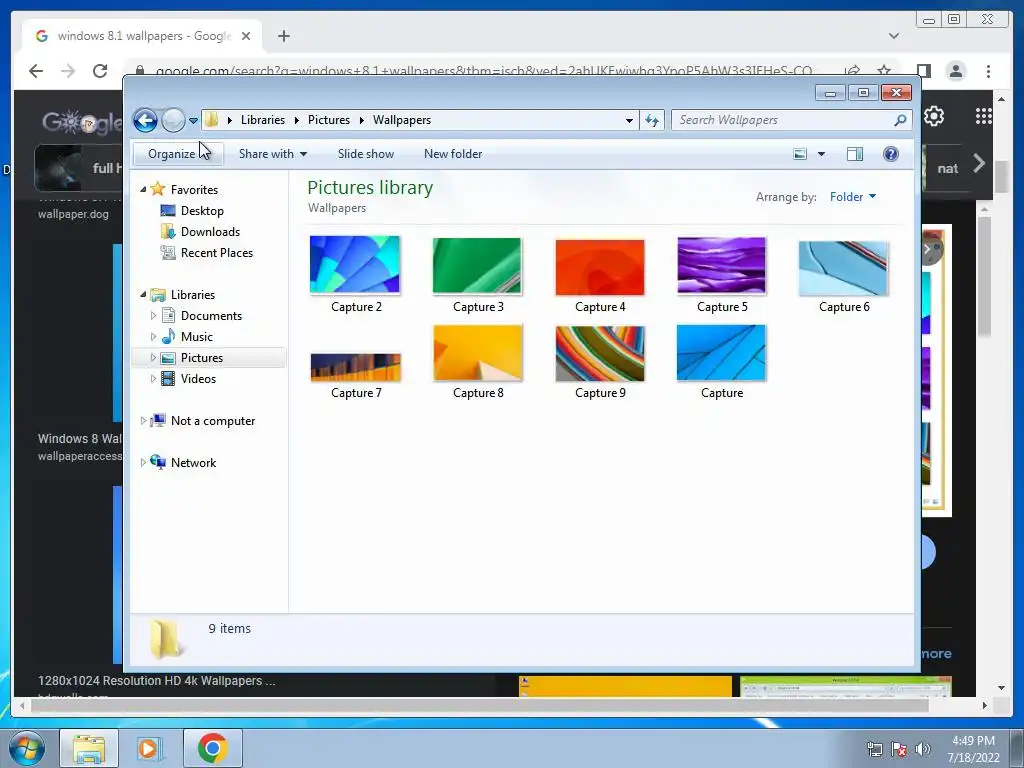This screenshot has height=768, width=1024.
Task: Open Google settings gear in Chrome
Action: [934, 116]
